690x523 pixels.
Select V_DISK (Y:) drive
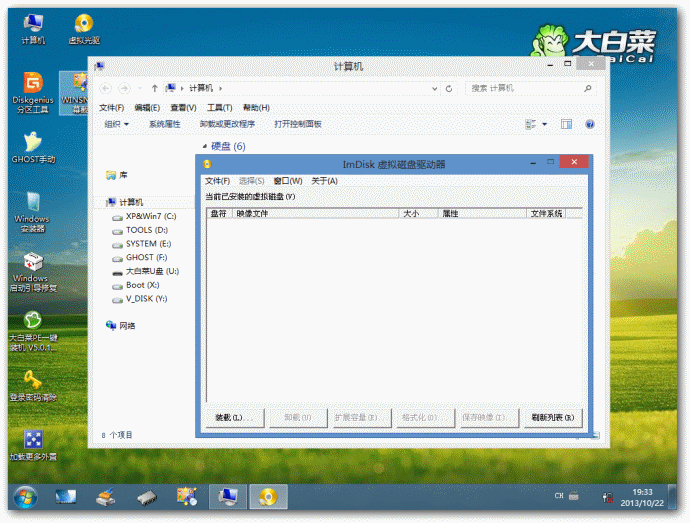tap(140, 298)
